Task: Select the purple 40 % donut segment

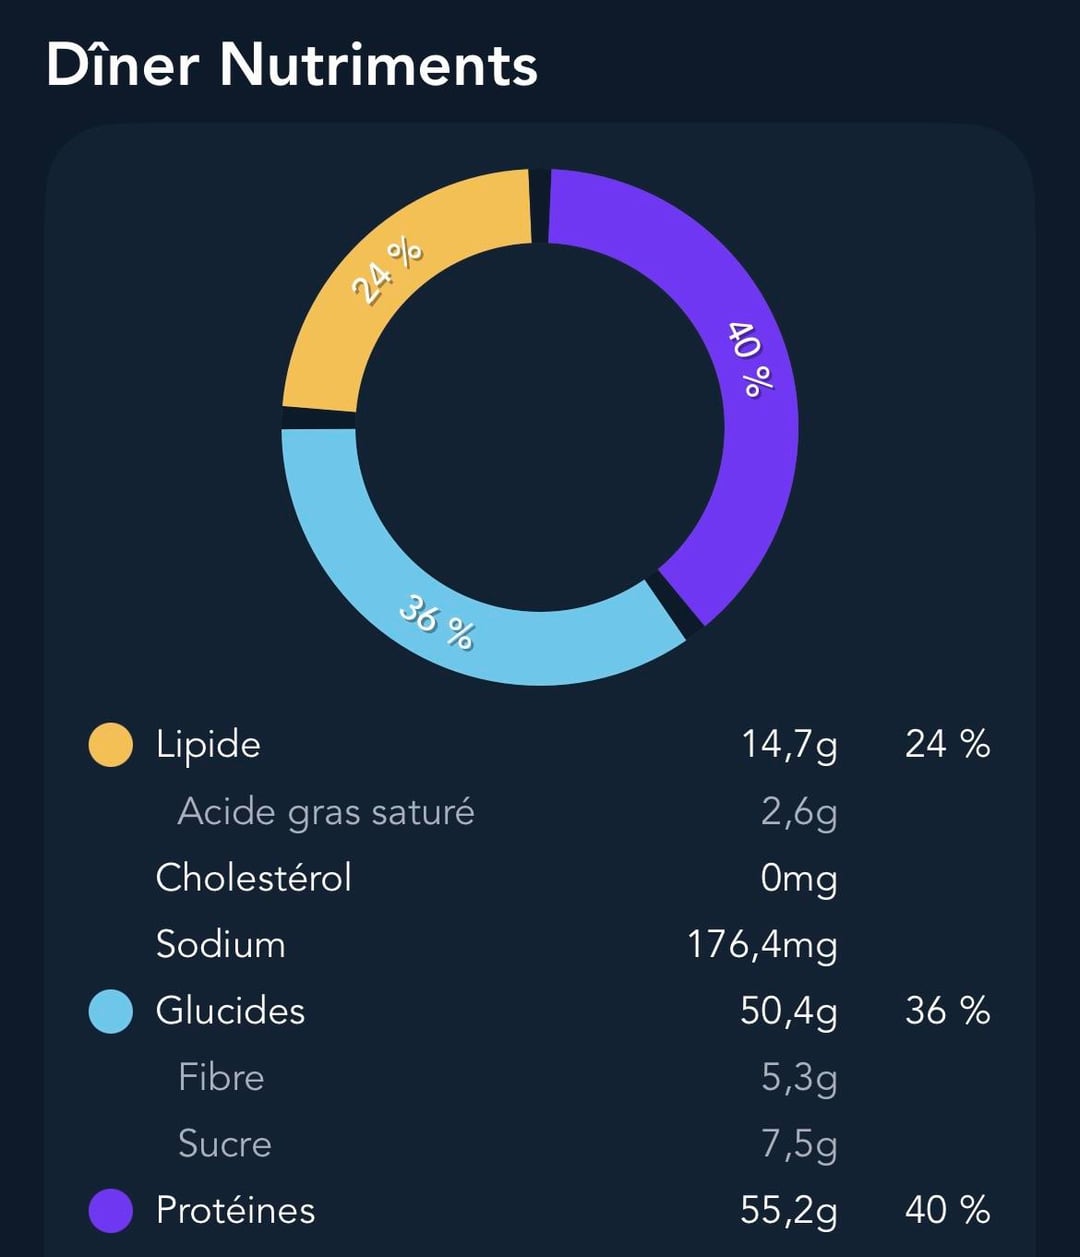Action: pyautogui.click(x=745, y=370)
